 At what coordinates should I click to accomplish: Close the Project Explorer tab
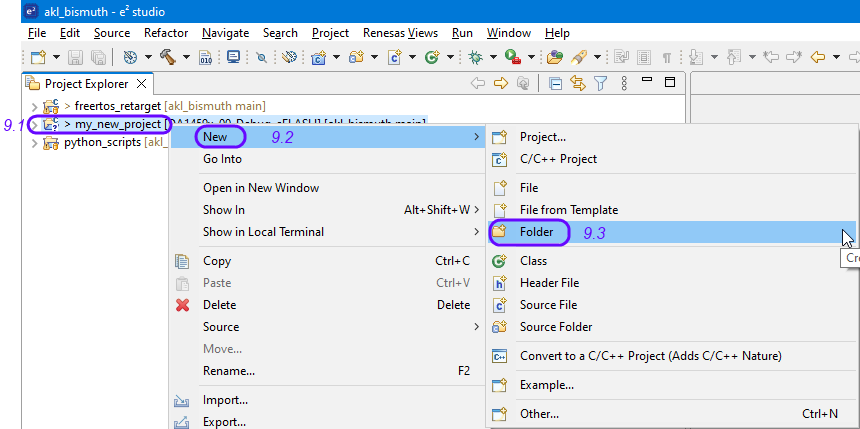tap(141, 83)
